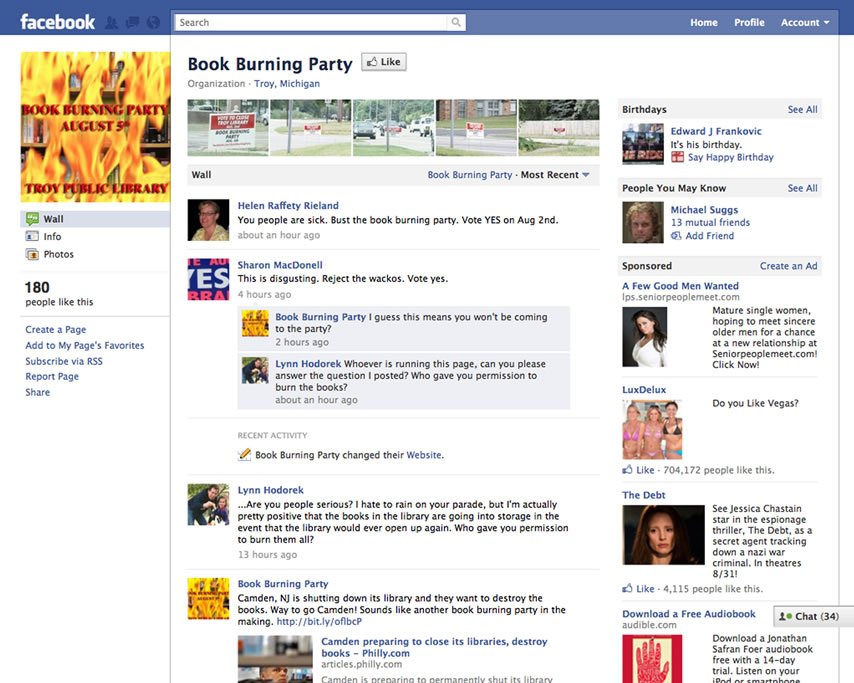Select the Wall tab in sidebar
854x683 pixels.
tap(52, 219)
